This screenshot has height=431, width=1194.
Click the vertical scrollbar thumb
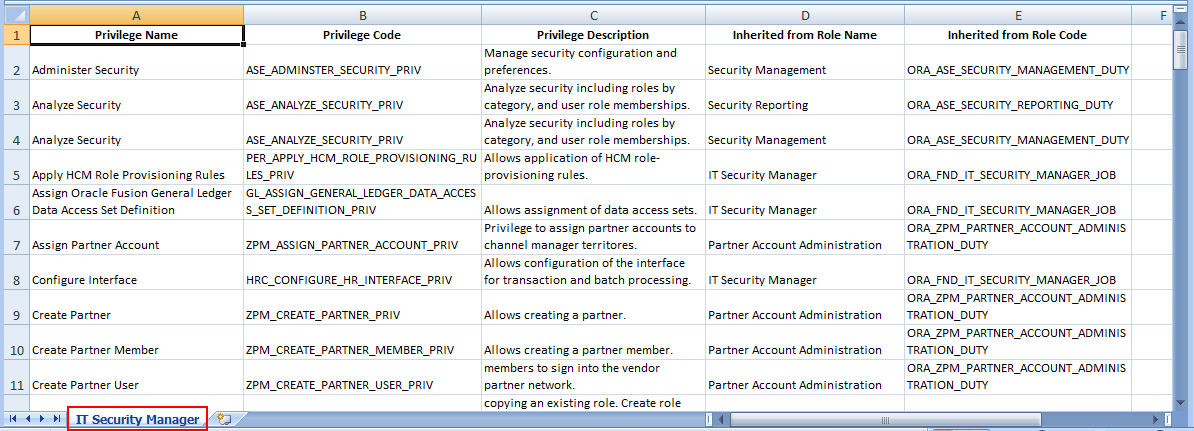click(x=1181, y=50)
